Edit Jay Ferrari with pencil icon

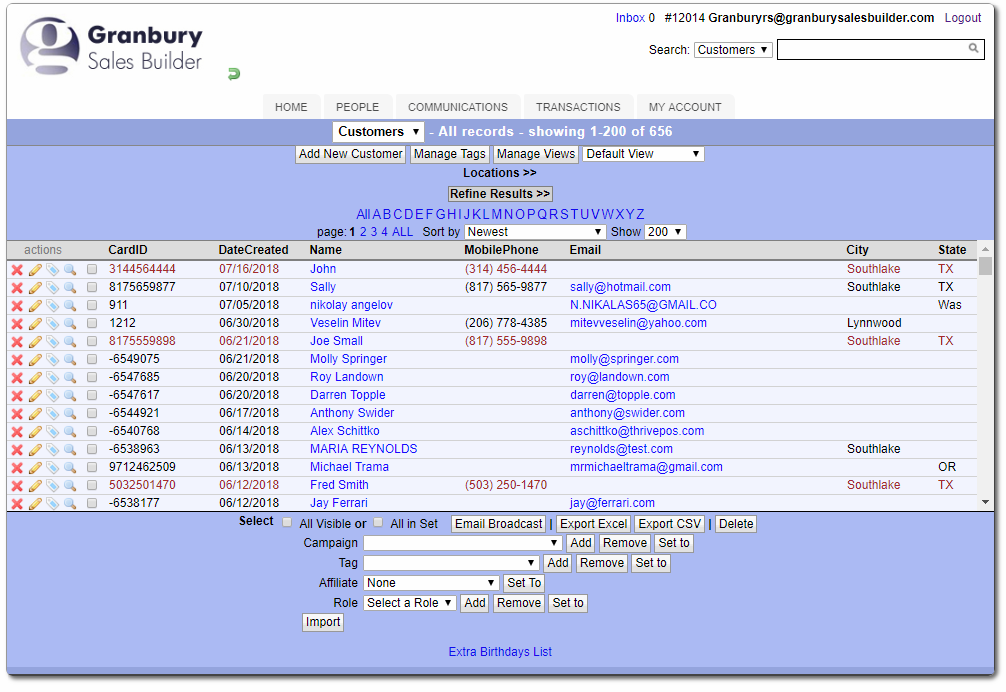click(x=35, y=503)
